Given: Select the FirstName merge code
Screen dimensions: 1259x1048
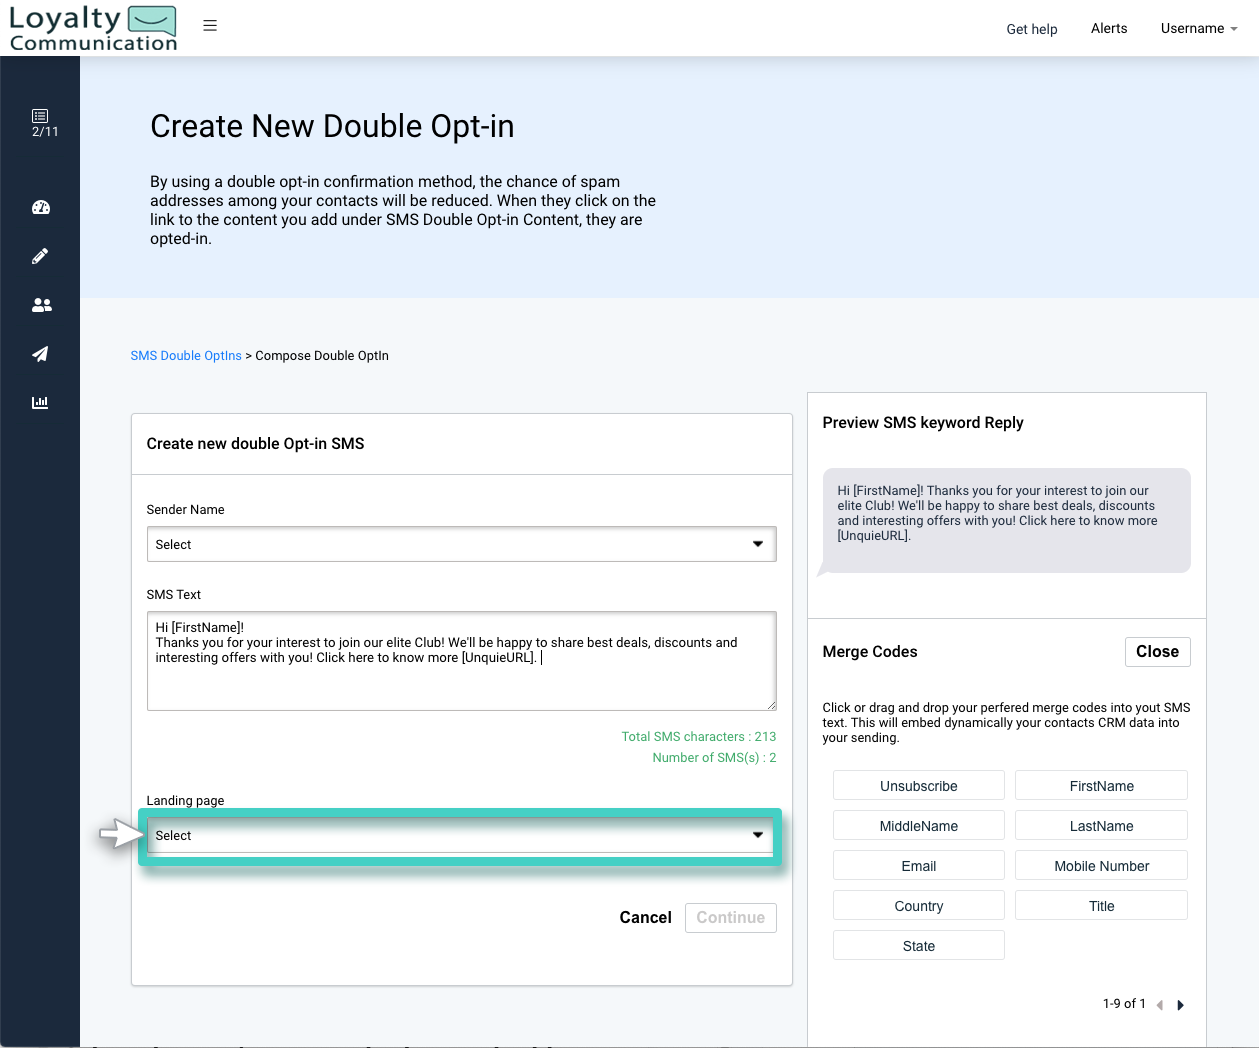Looking at the screenshot, I should (x=1100, y=785).
